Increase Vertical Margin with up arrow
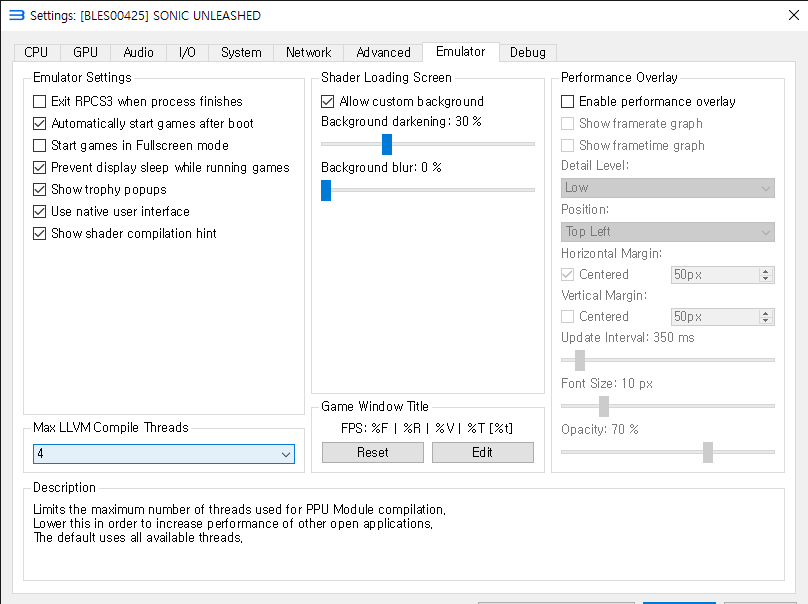Viewport: 808px width, 604px height. click(766, 313)
